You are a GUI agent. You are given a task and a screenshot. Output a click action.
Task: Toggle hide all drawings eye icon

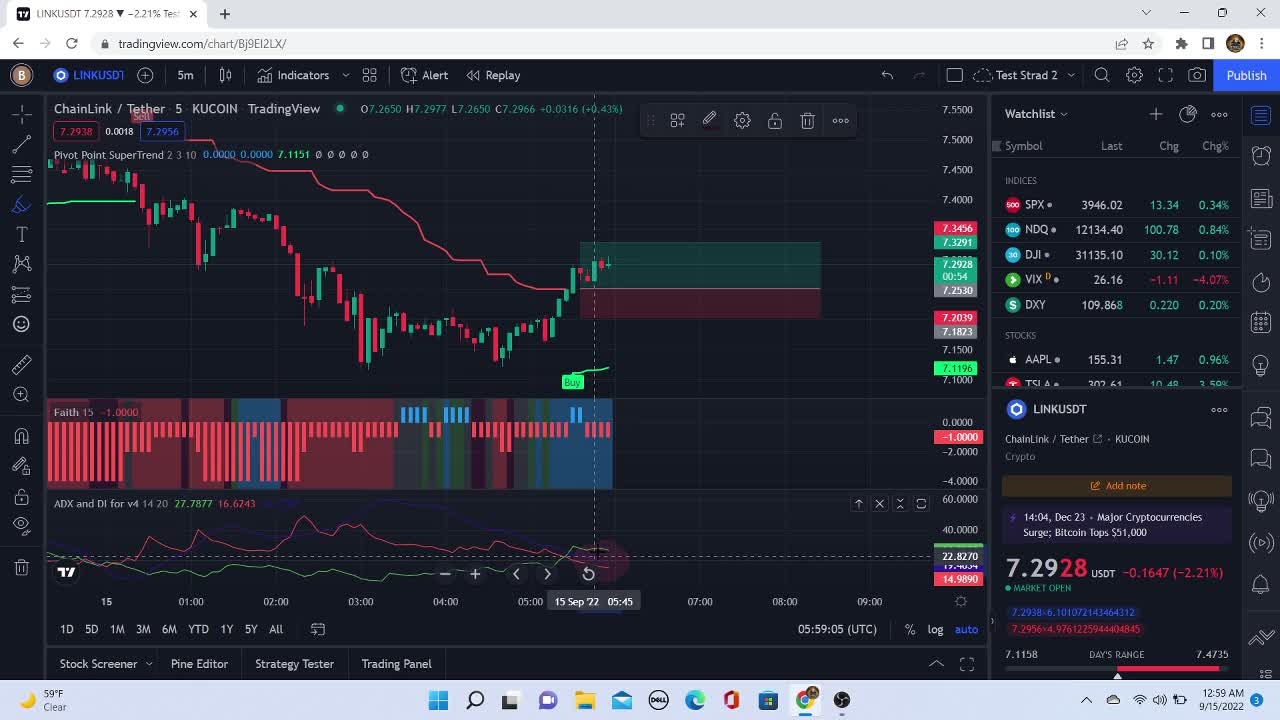[x=21, y=527]
